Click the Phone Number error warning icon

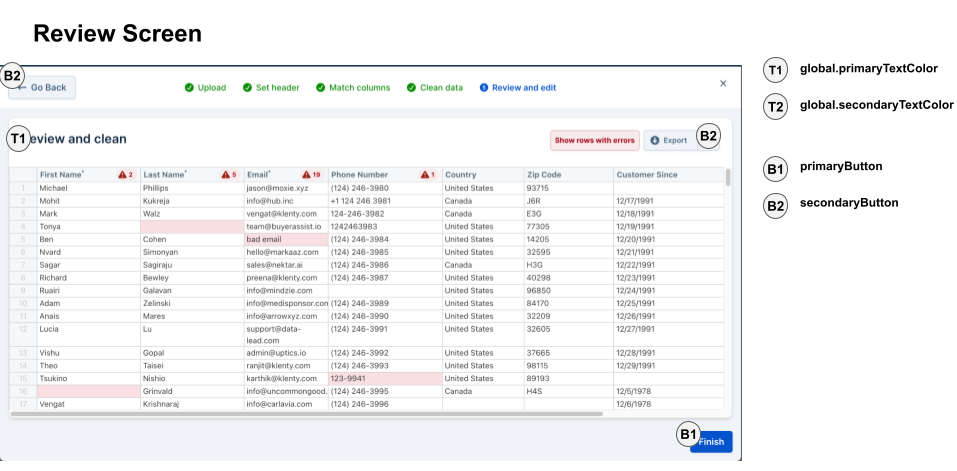425,175
